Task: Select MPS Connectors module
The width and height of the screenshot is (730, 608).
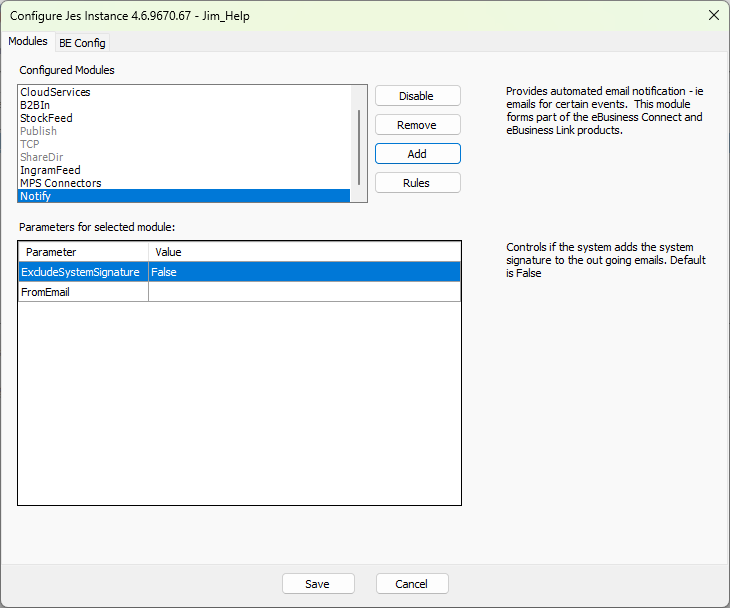Action: tap(60, 183)
